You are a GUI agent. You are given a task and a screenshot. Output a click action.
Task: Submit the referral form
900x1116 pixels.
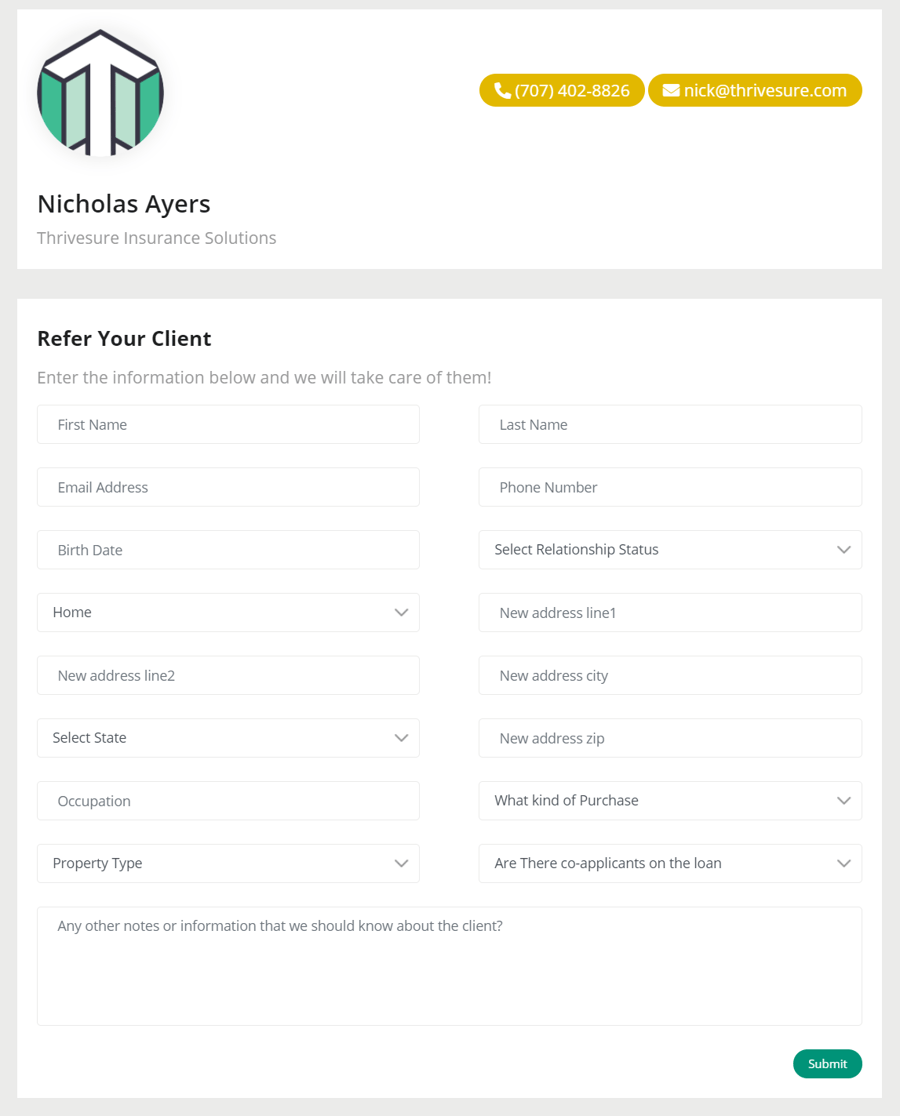point(827,1064)
